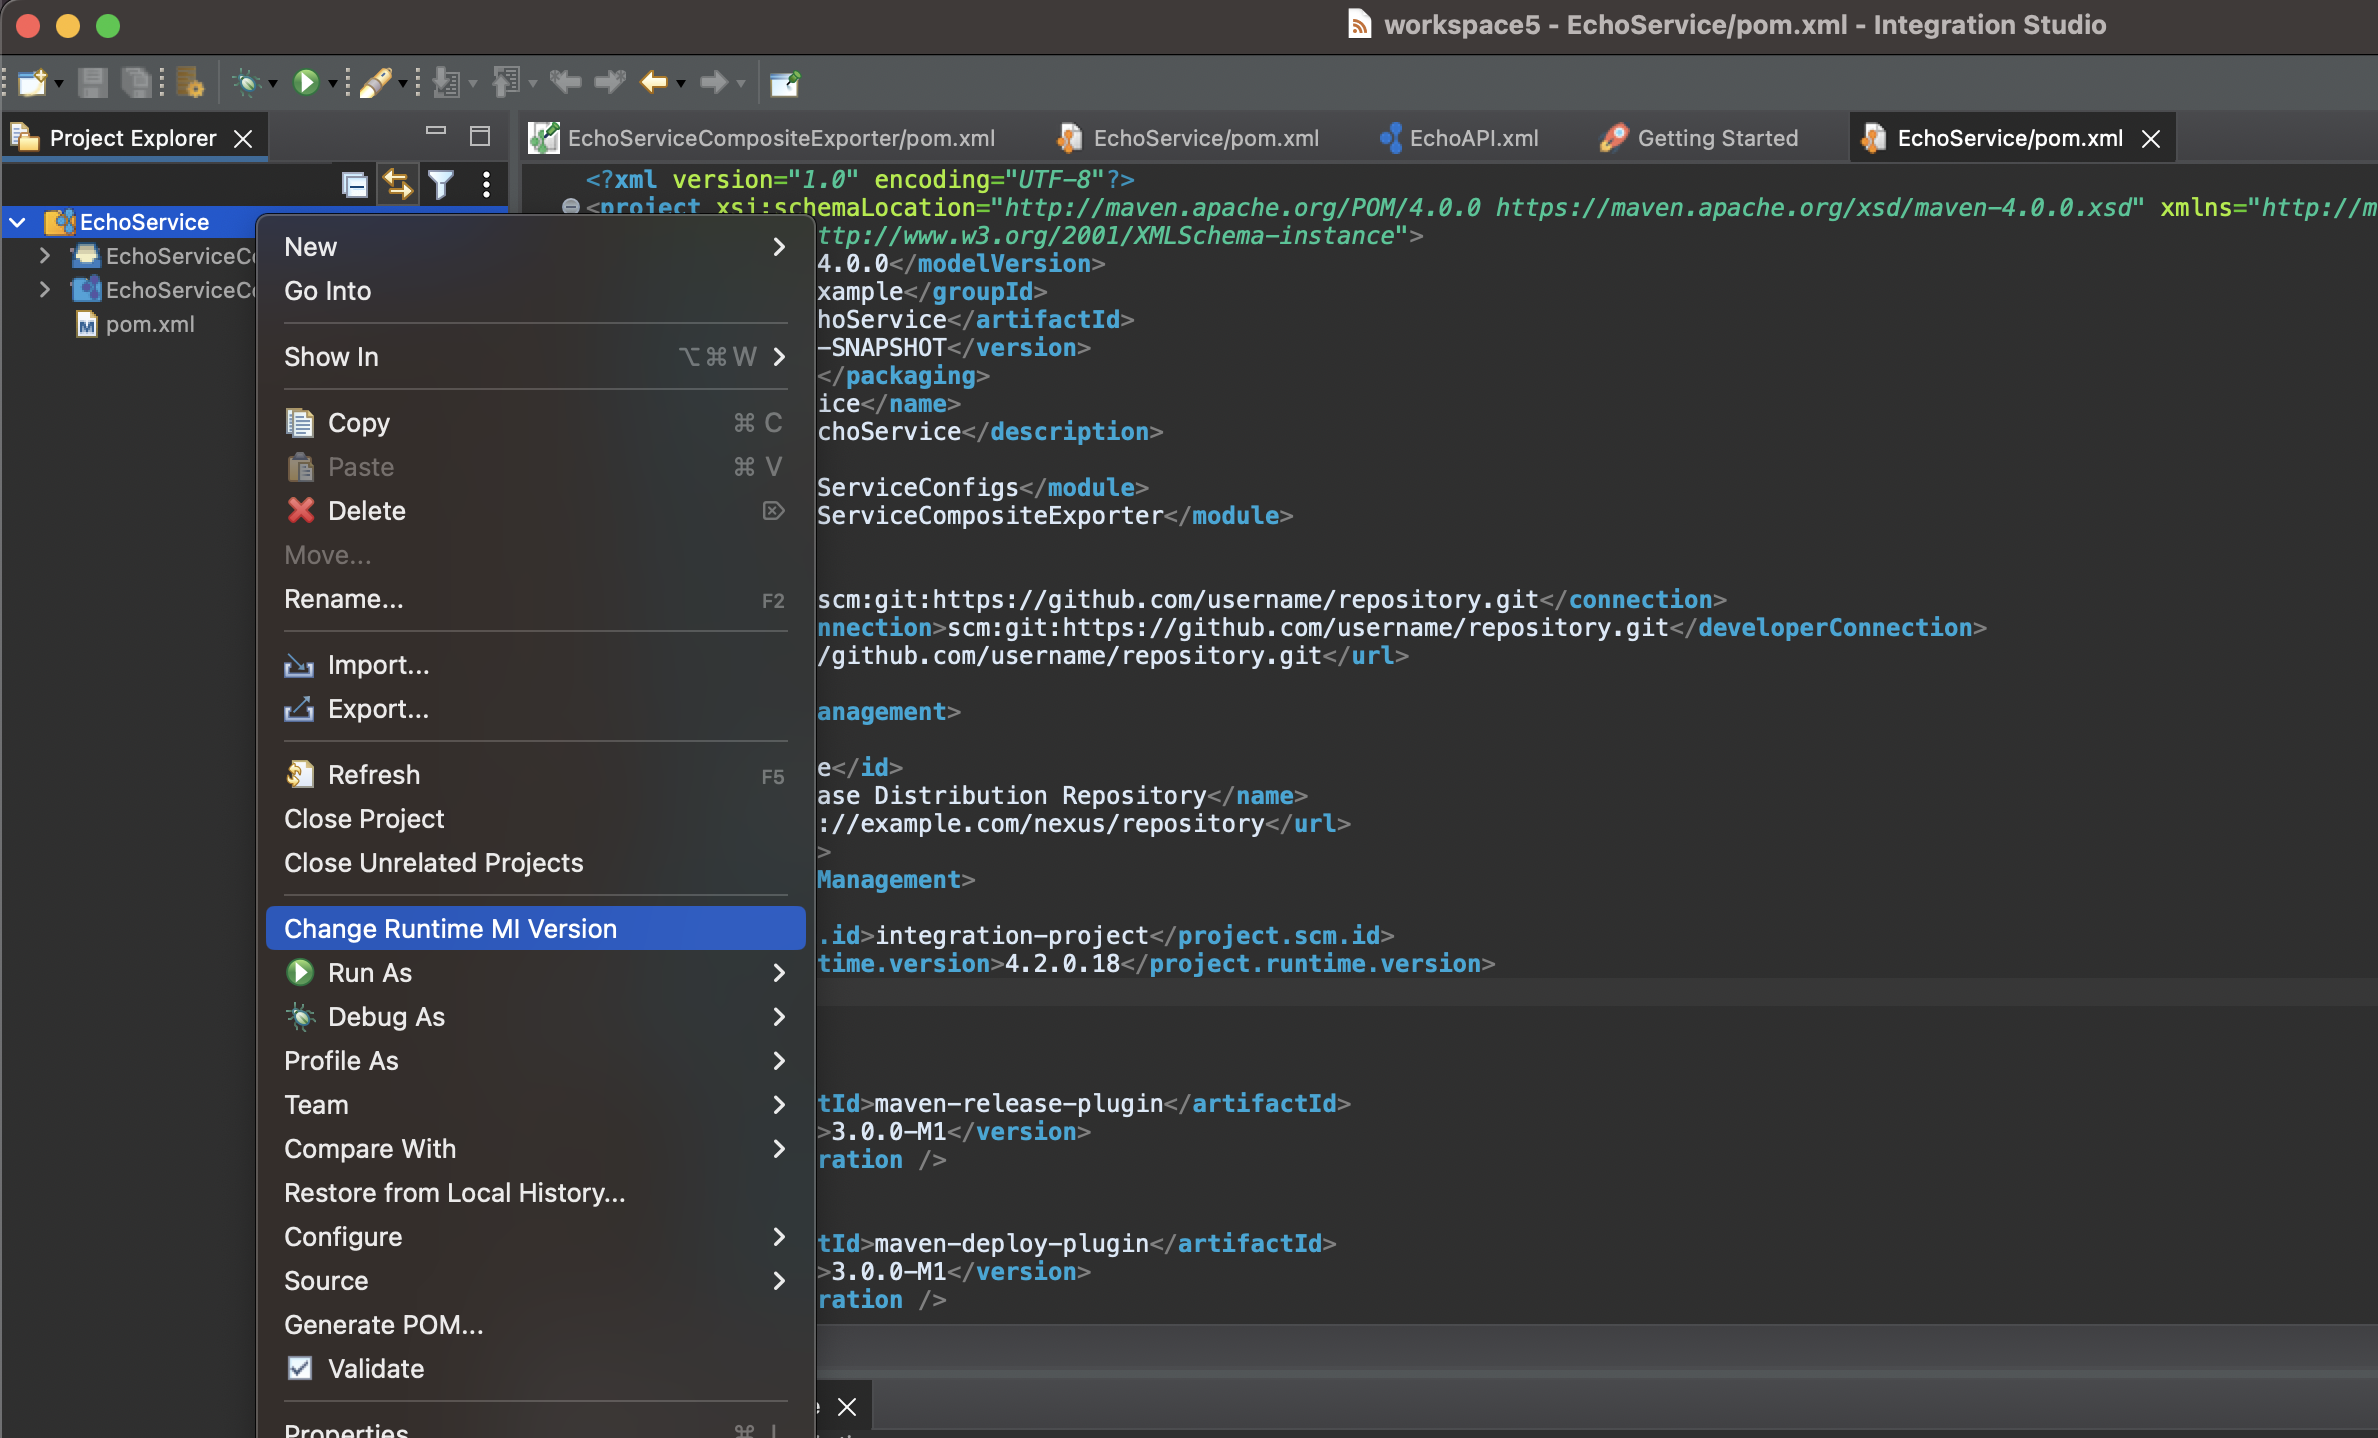This screenshot has height=1438, width=2378.
Task: Choose Close Project in context menu
Action: pyautogui.click(x=535, y=818)
